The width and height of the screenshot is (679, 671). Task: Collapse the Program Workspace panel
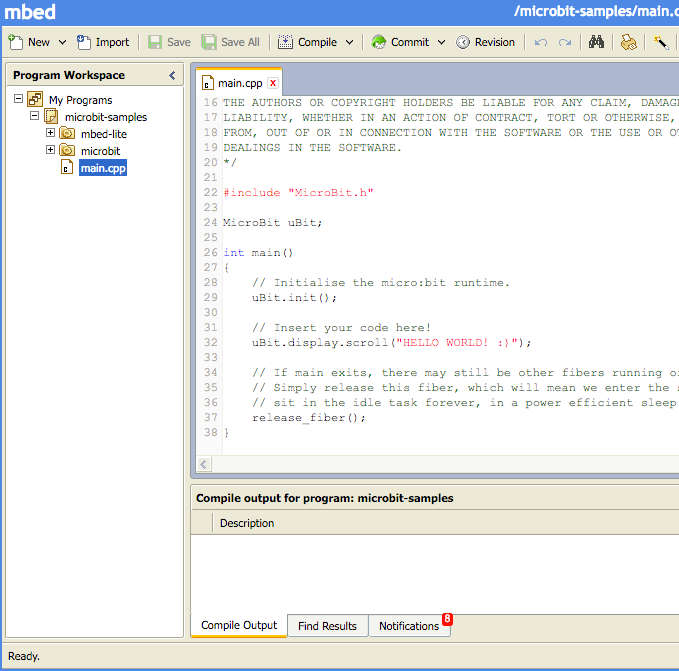tap(172, 75)
